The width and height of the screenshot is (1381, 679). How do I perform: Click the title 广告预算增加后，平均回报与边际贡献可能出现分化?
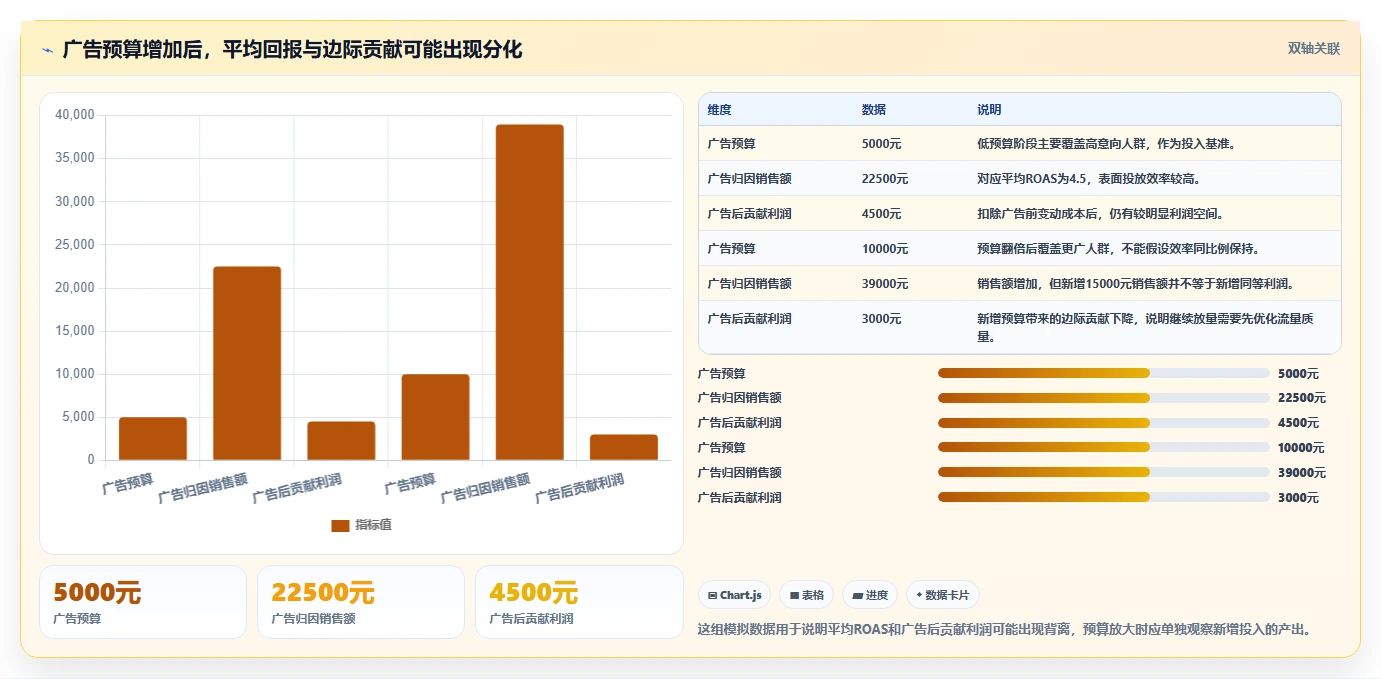(292, 50)
